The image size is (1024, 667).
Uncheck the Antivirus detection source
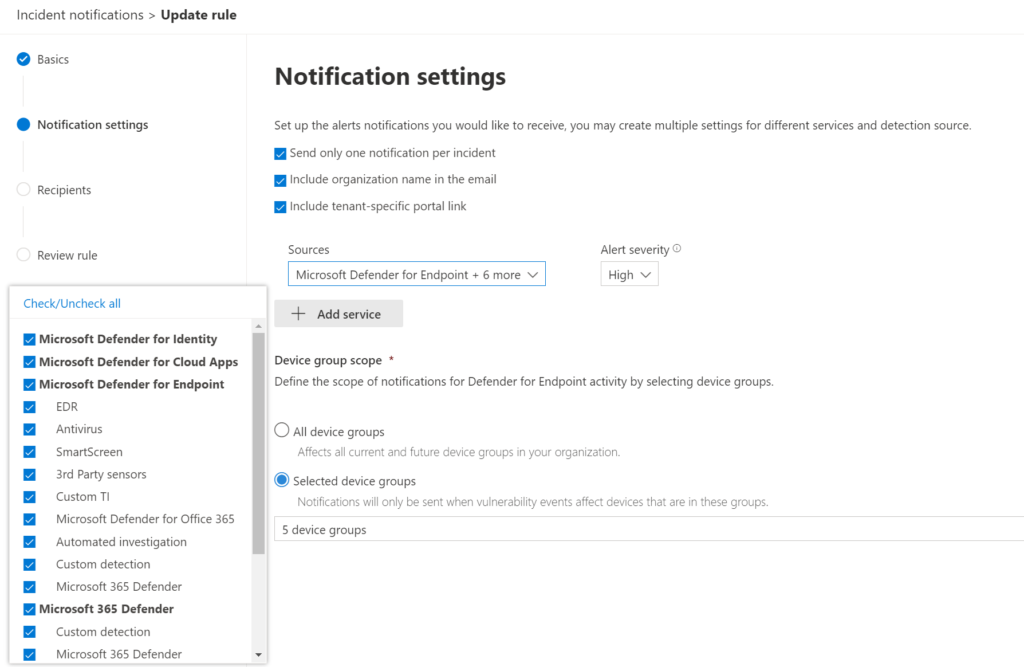click(29, 429)
